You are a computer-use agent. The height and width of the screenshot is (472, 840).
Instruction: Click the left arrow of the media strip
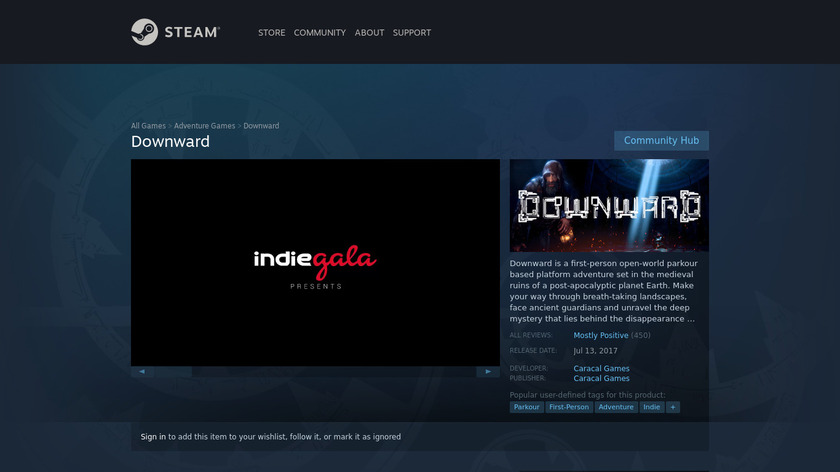click(142, 372)
